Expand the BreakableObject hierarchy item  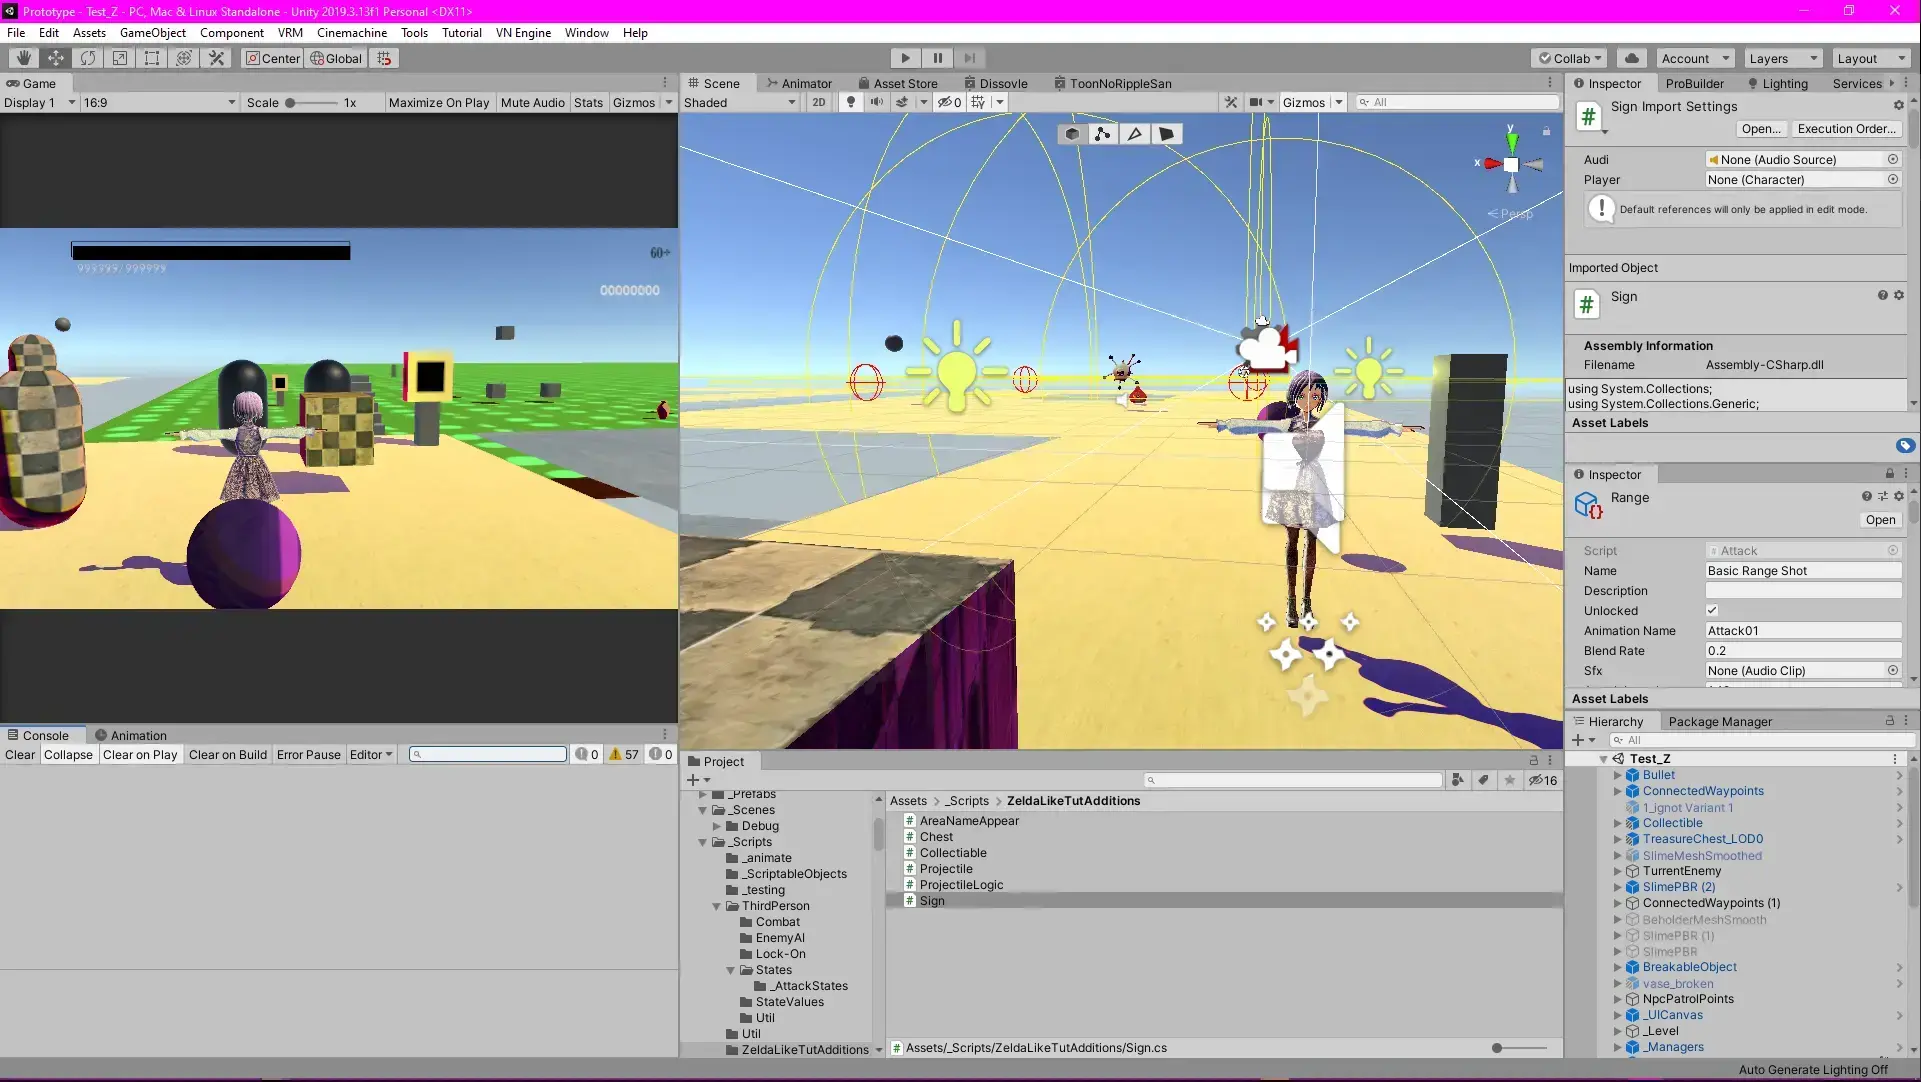pyautogui.click(x=1618, y=967)
